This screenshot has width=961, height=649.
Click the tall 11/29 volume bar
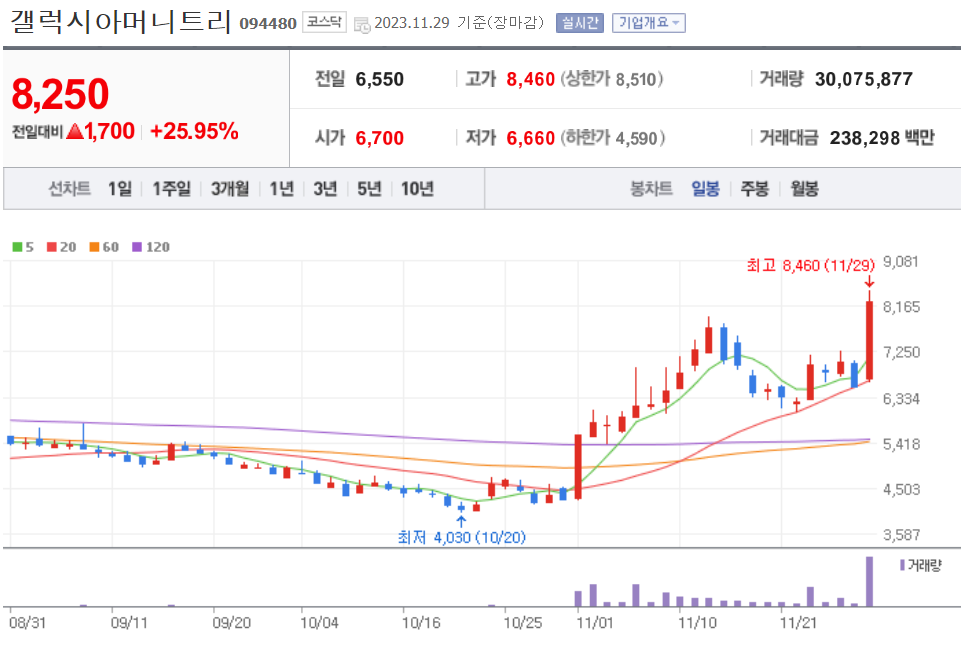pos(869,582)
